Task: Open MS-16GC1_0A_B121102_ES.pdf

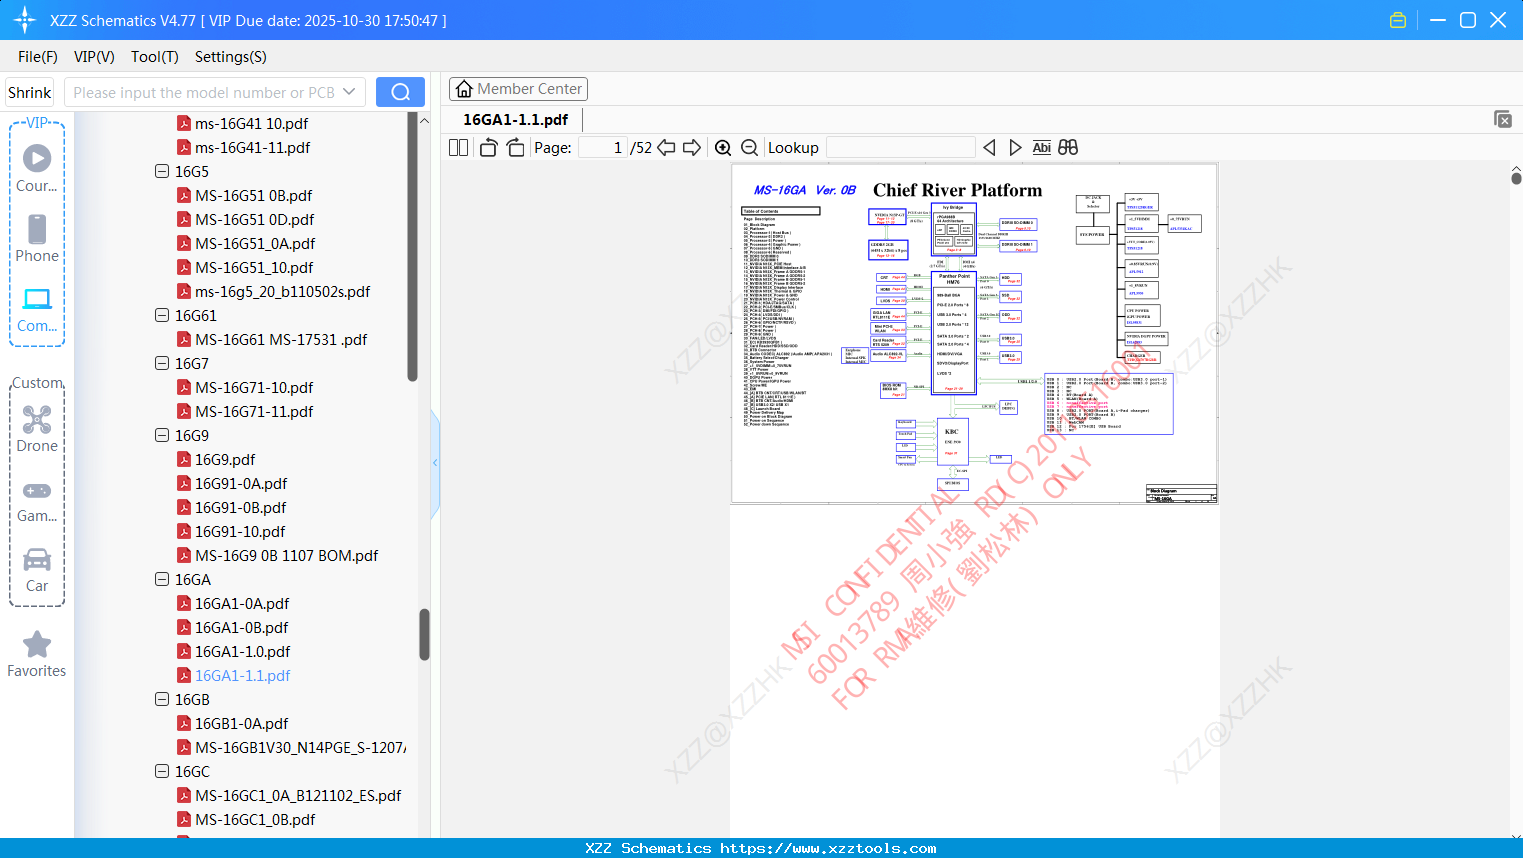Action: click(298, 795)
